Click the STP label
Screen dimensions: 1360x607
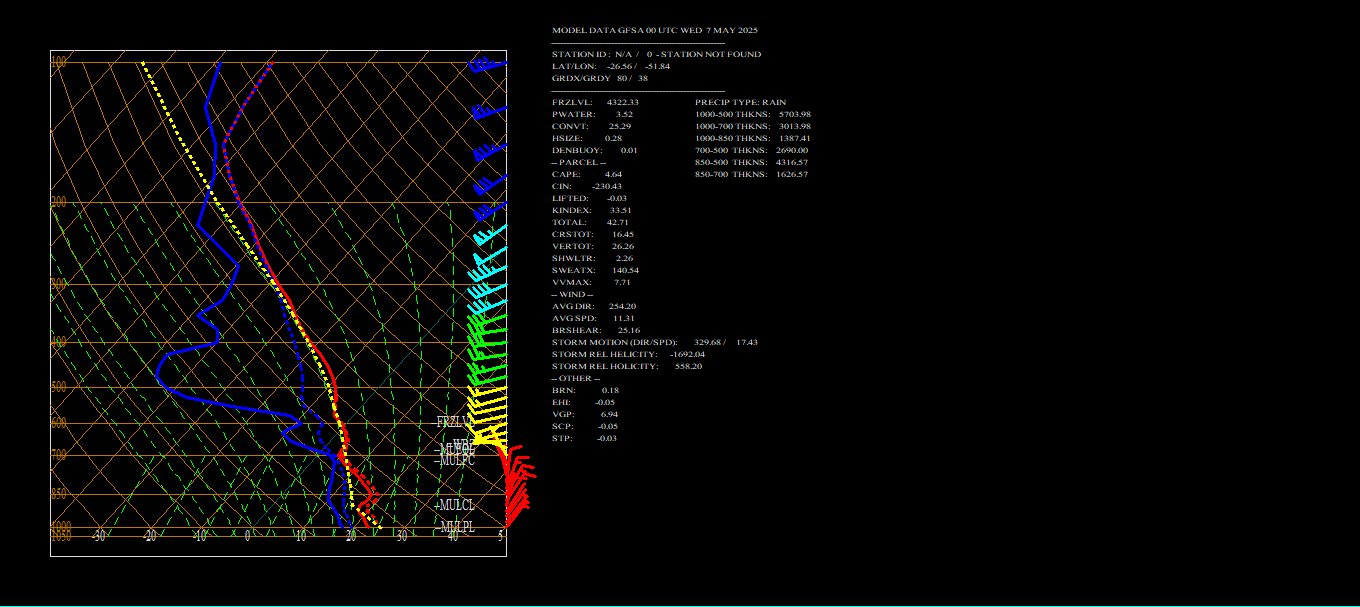click(561, 438)
